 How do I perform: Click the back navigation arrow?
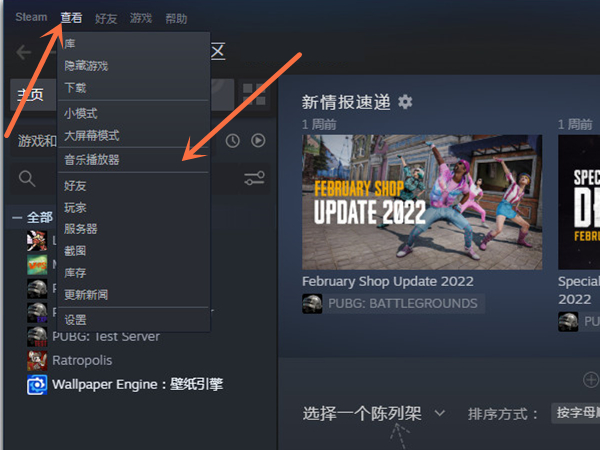pos(24,53)
